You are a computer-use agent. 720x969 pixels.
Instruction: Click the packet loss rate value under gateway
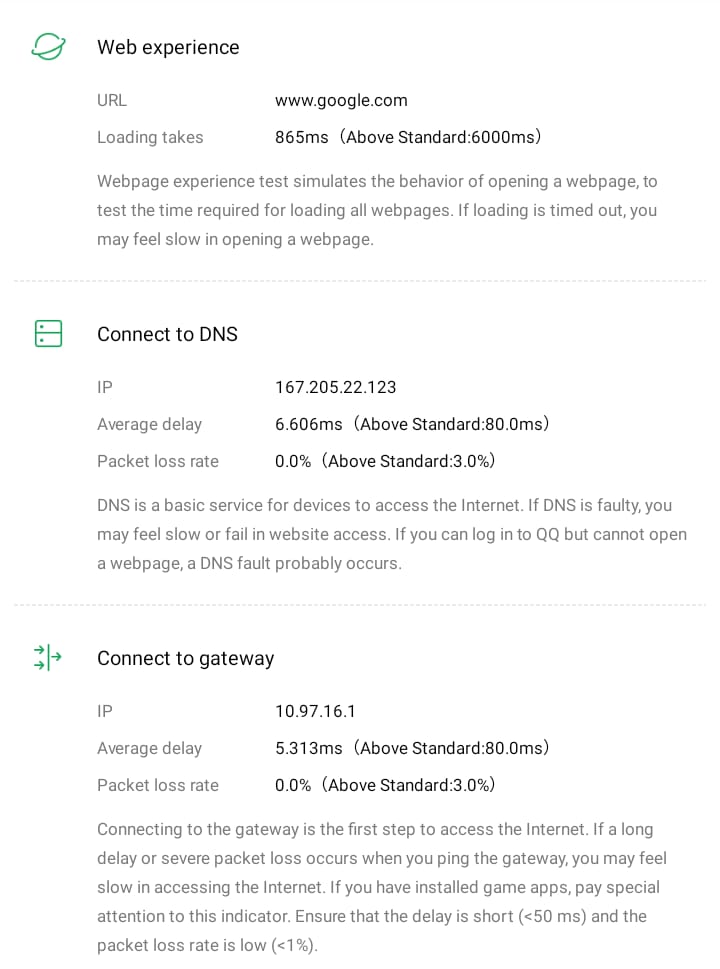tap(385, 785)
